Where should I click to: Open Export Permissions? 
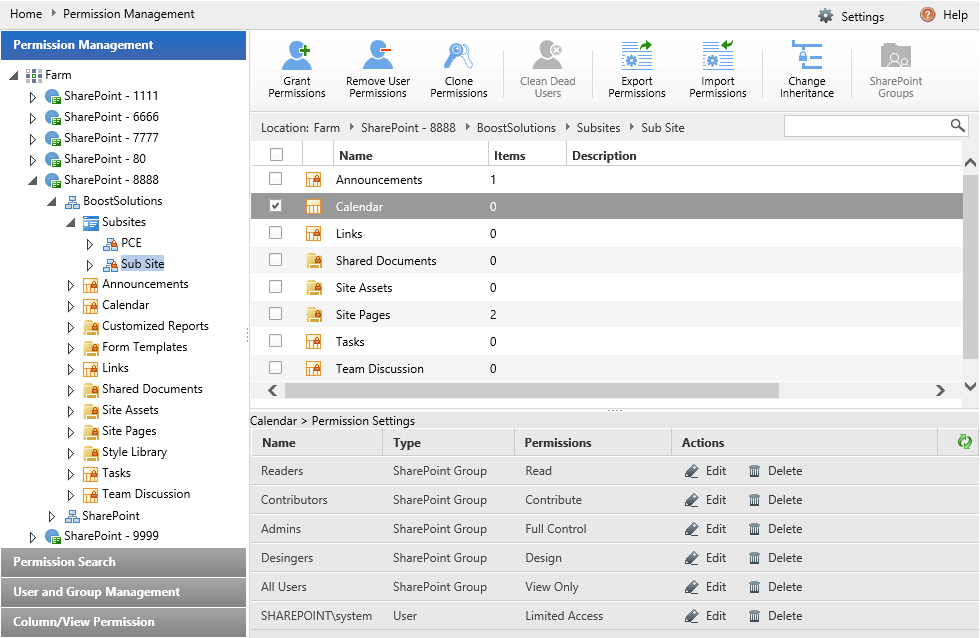636,69
